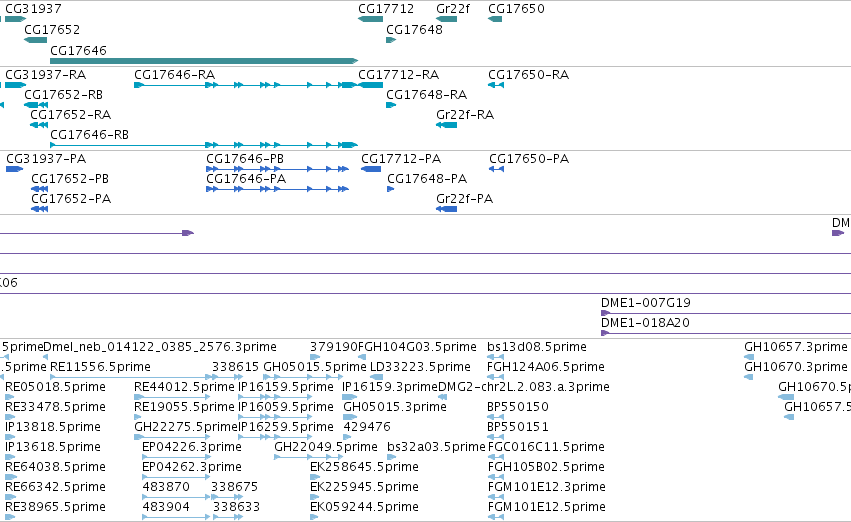Image resolution: width=851 pixels, height=522 pixels.
Task: Select EST EP04226.3prime label
Action: click(x=192, y=447)
